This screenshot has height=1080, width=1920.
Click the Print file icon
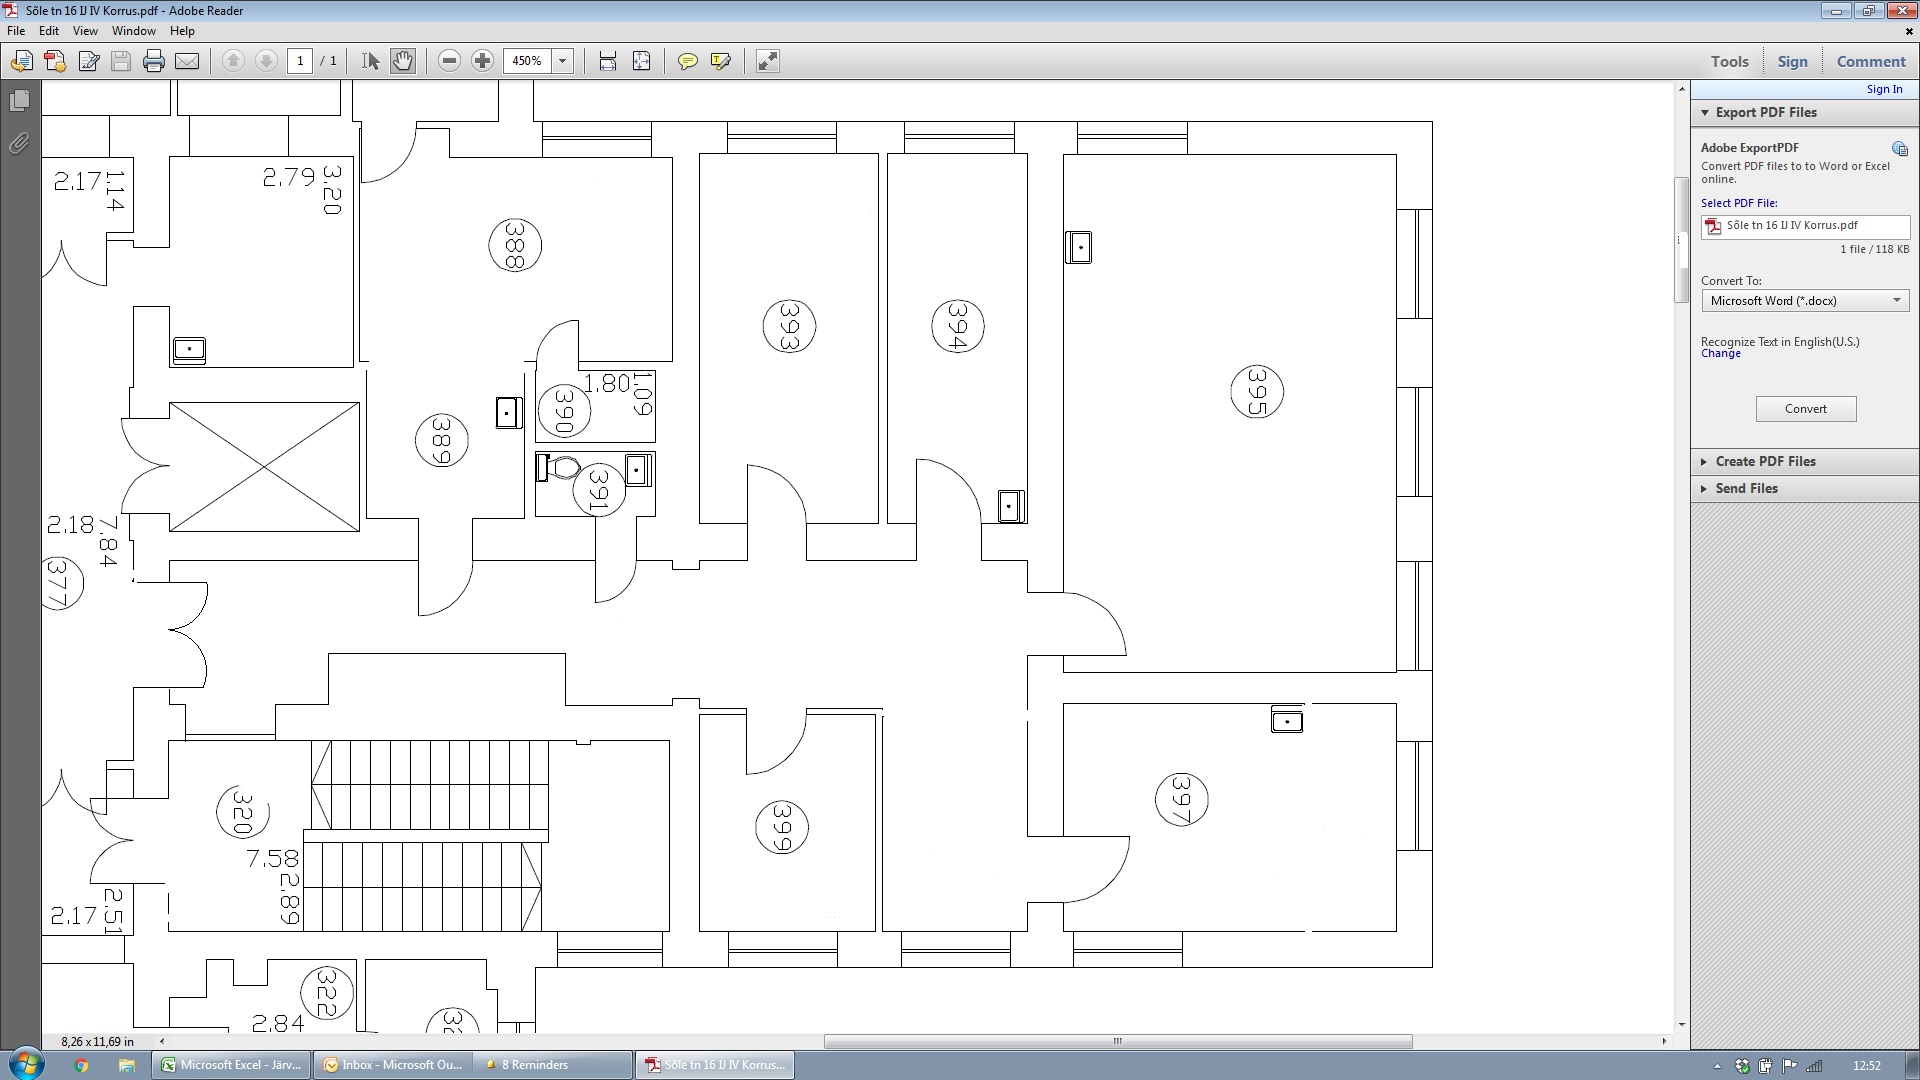point(153,62)
